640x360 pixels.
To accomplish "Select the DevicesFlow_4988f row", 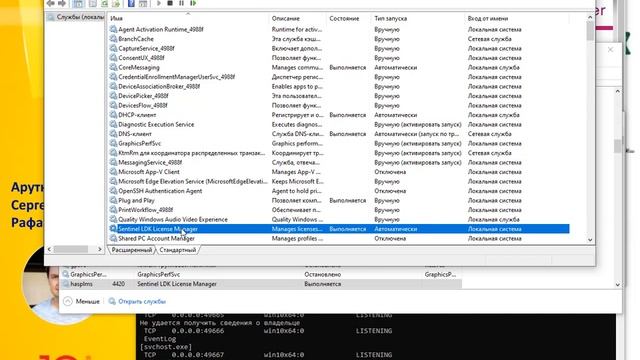I will tap(339, 105).
